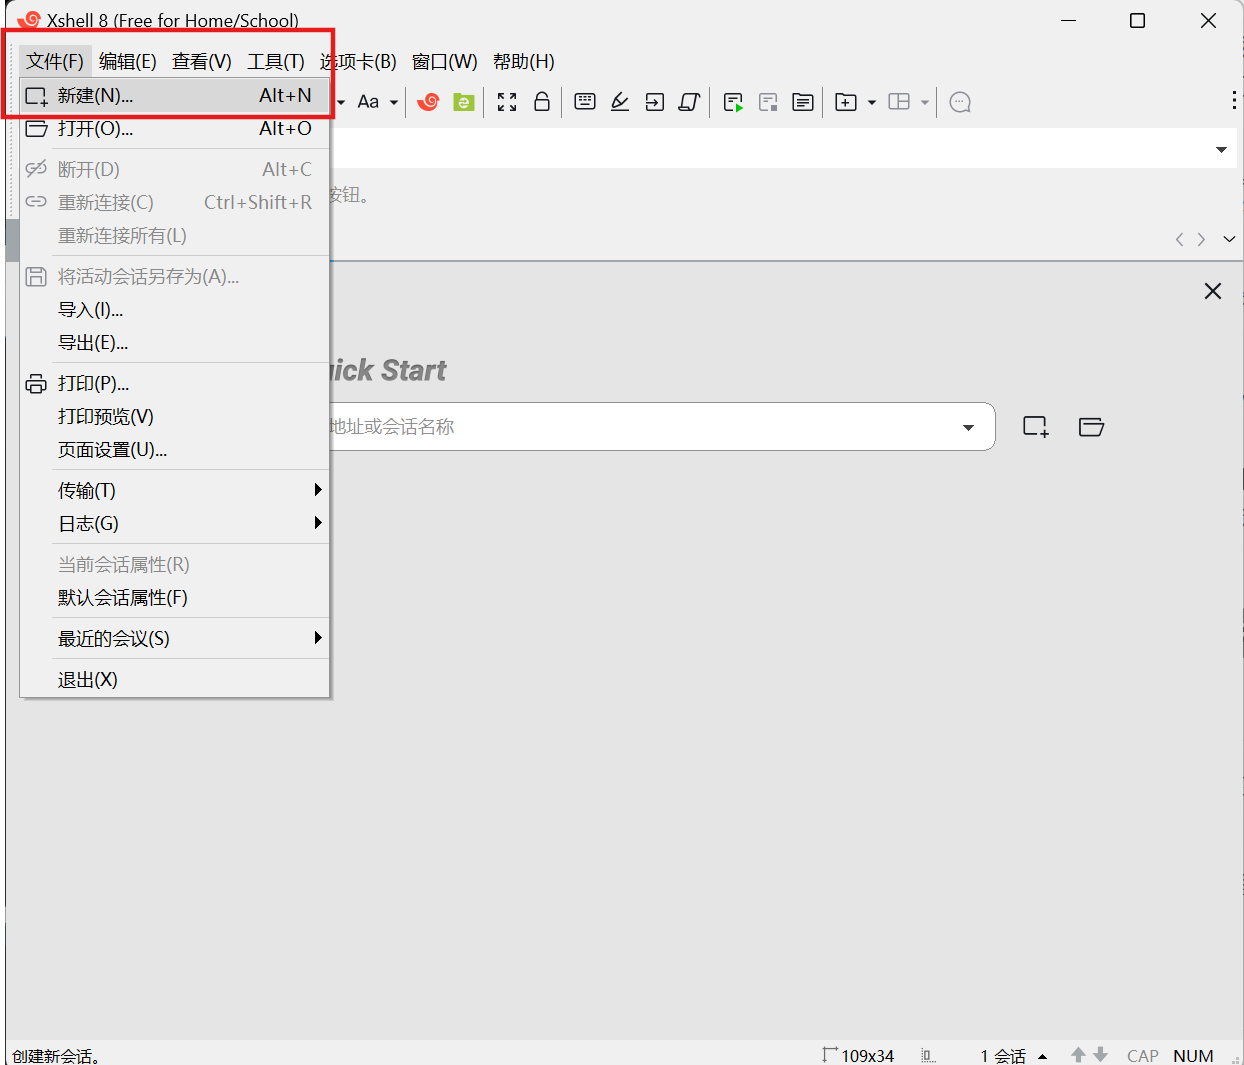Click the tab layout arrangement icon
1244x1065 pixels.
tap(899, 102)
